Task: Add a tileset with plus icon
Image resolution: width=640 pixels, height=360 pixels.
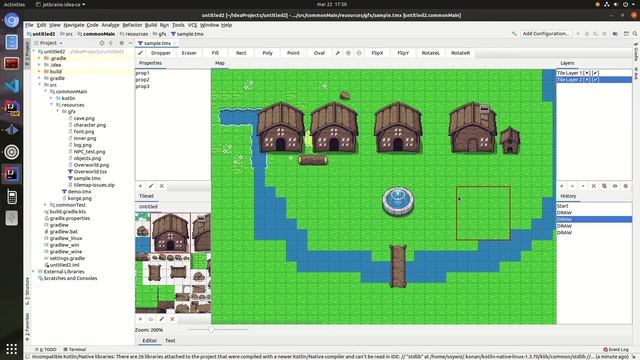Action: tap(140, 319)
